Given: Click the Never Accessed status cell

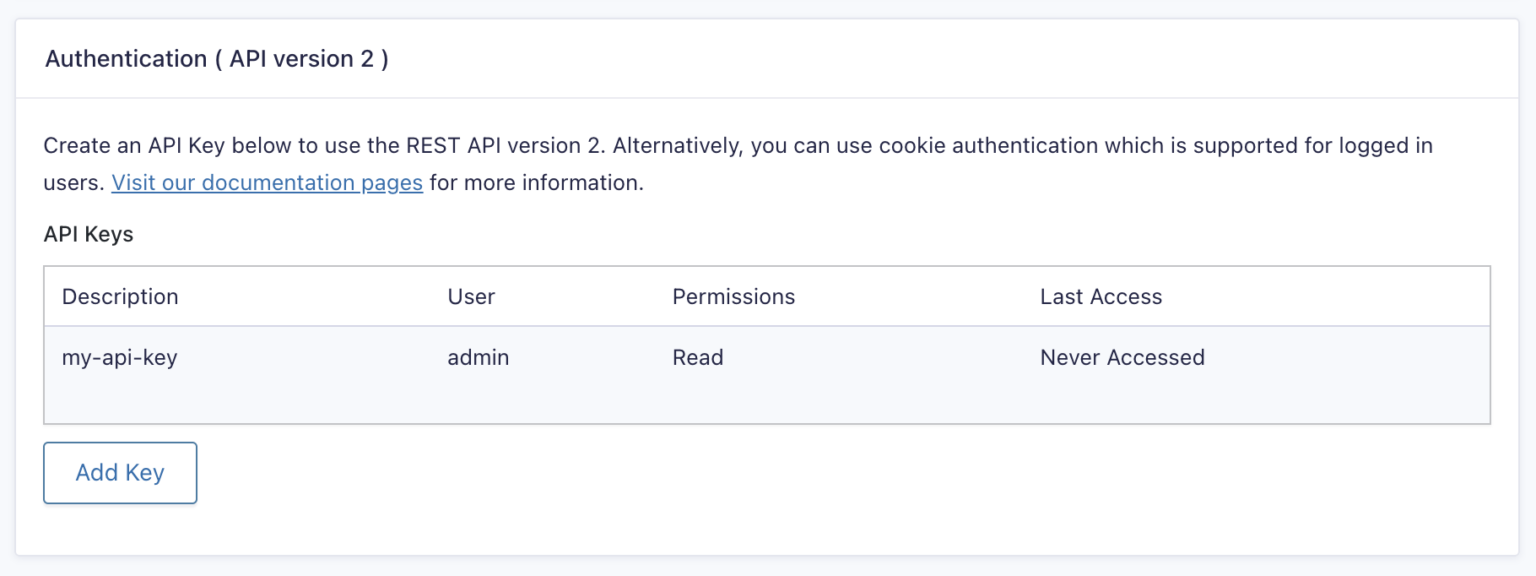Looking at the screenshot, I should click(x=1122, y=358).
